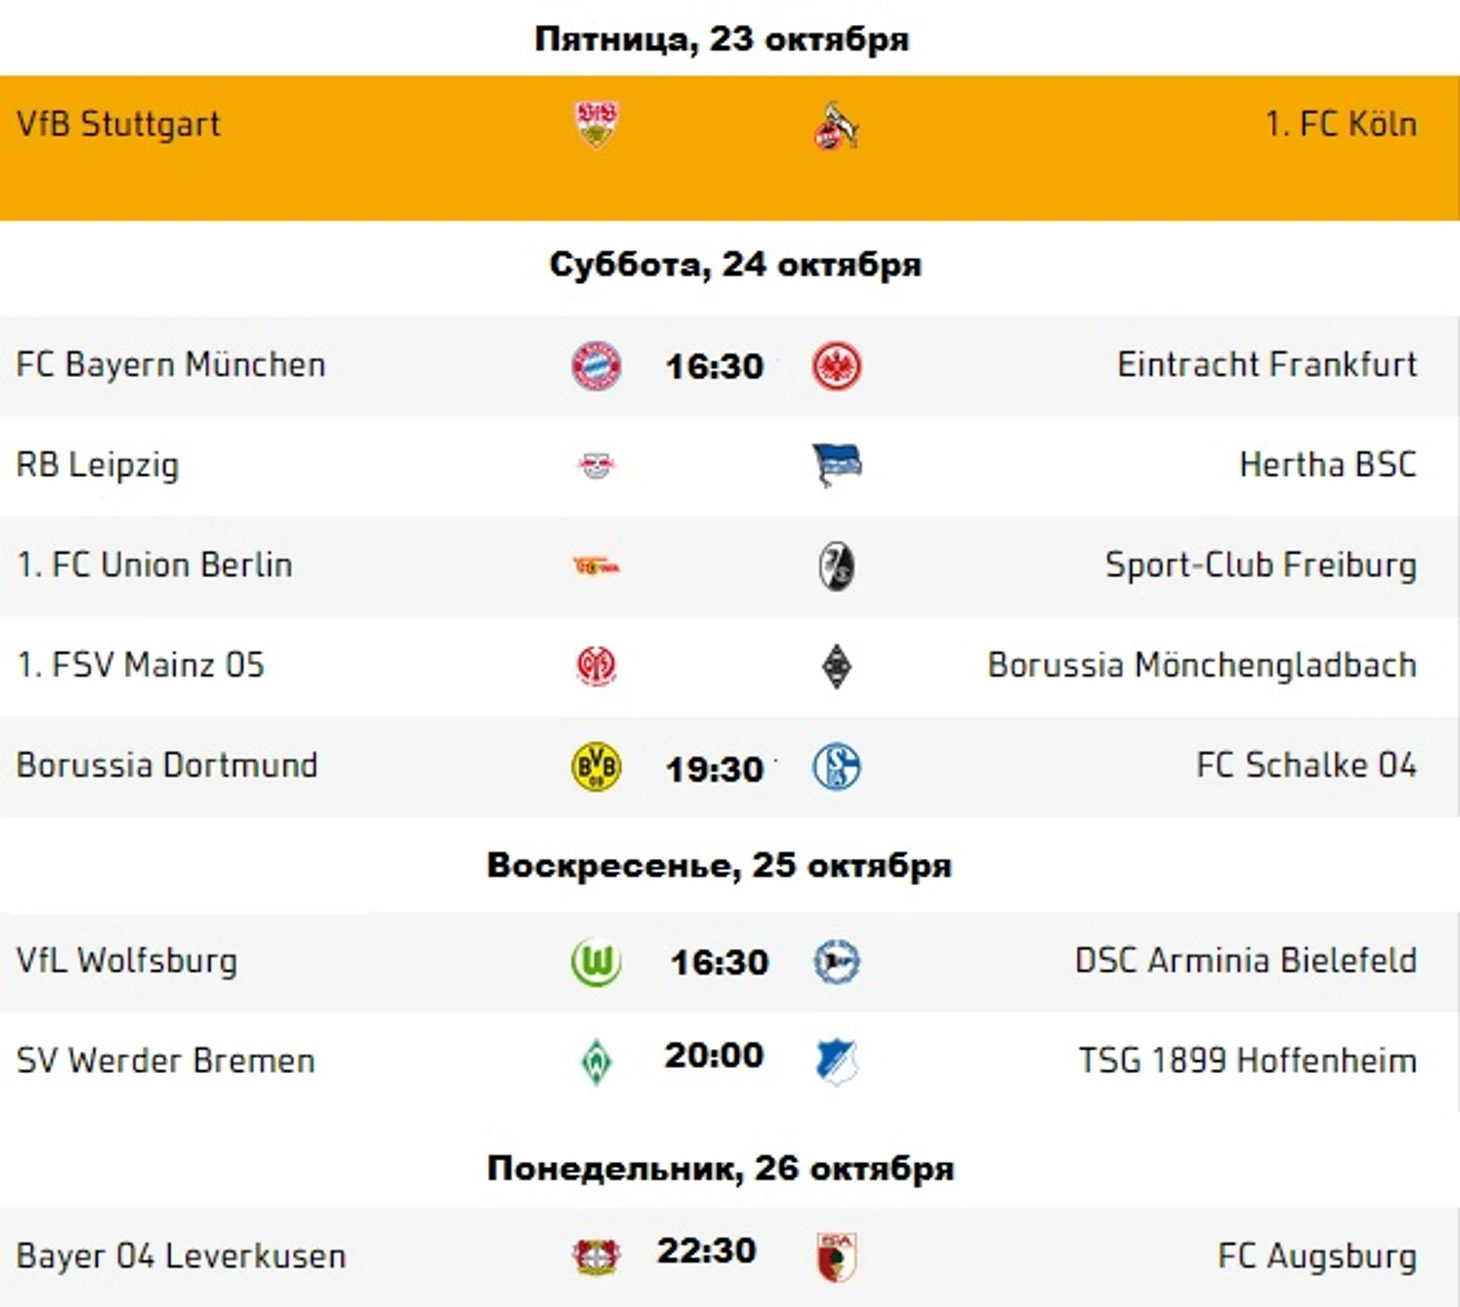This screenshot has width=1460, height=1307.
Task: Open the Hertha BSC flag logo
Action: pyautogui.click(x=837, y=465)
